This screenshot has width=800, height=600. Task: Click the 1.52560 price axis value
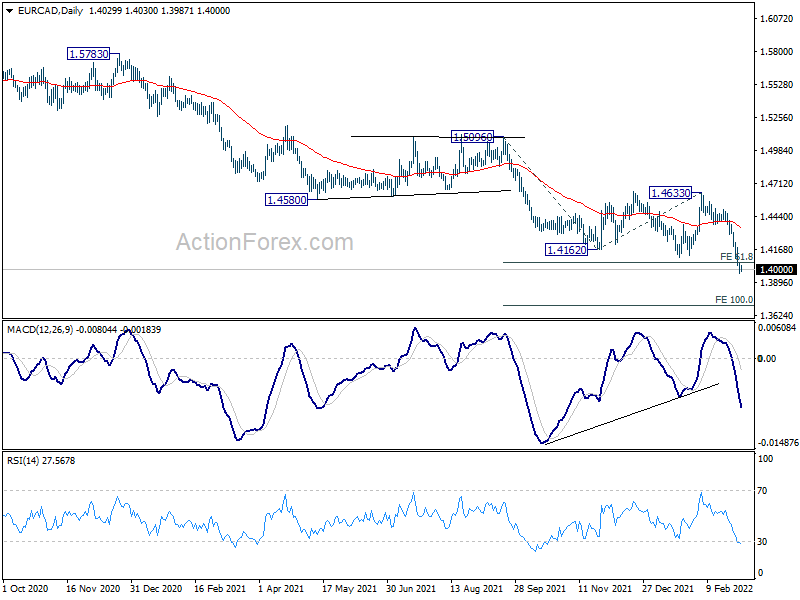[777, 117]
